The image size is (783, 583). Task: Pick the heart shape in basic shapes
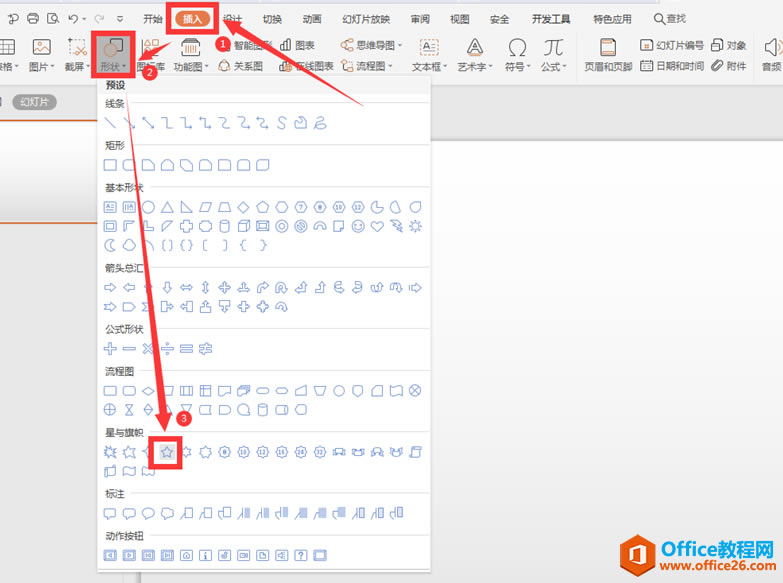tap(377, 226)
